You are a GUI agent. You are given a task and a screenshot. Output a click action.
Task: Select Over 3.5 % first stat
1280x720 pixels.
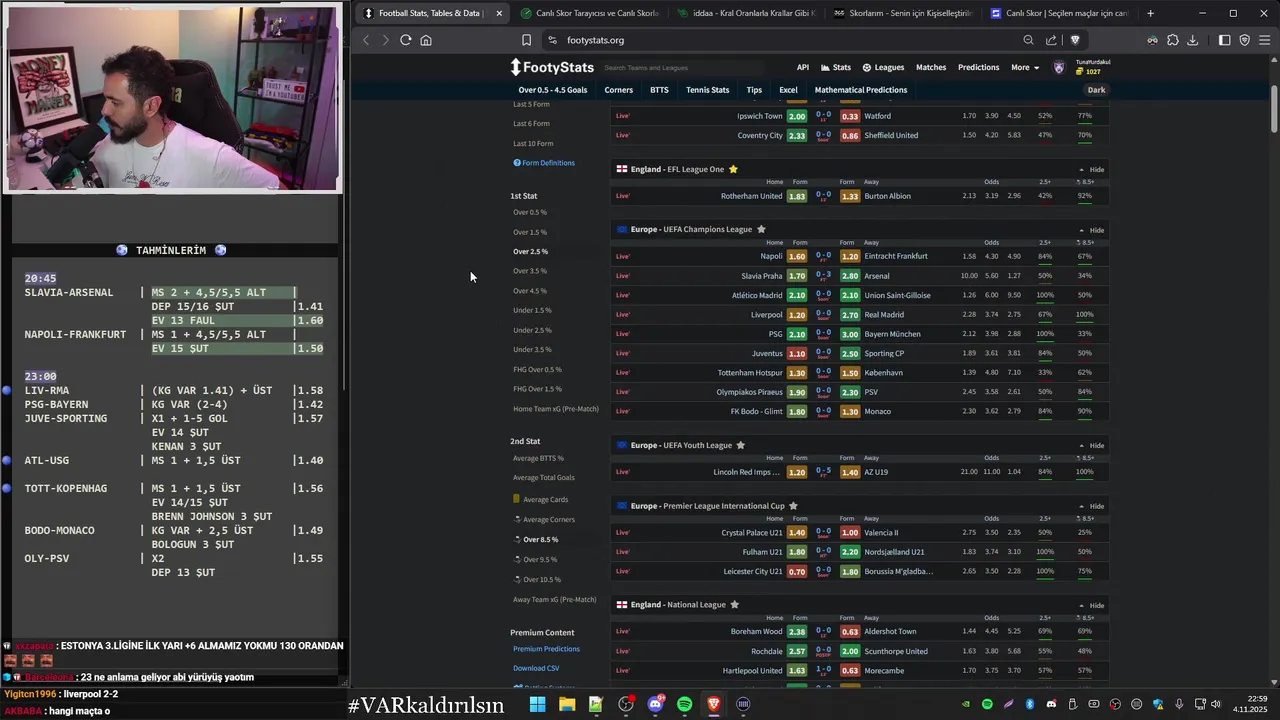pyautogui.click(x=530, y=271)
